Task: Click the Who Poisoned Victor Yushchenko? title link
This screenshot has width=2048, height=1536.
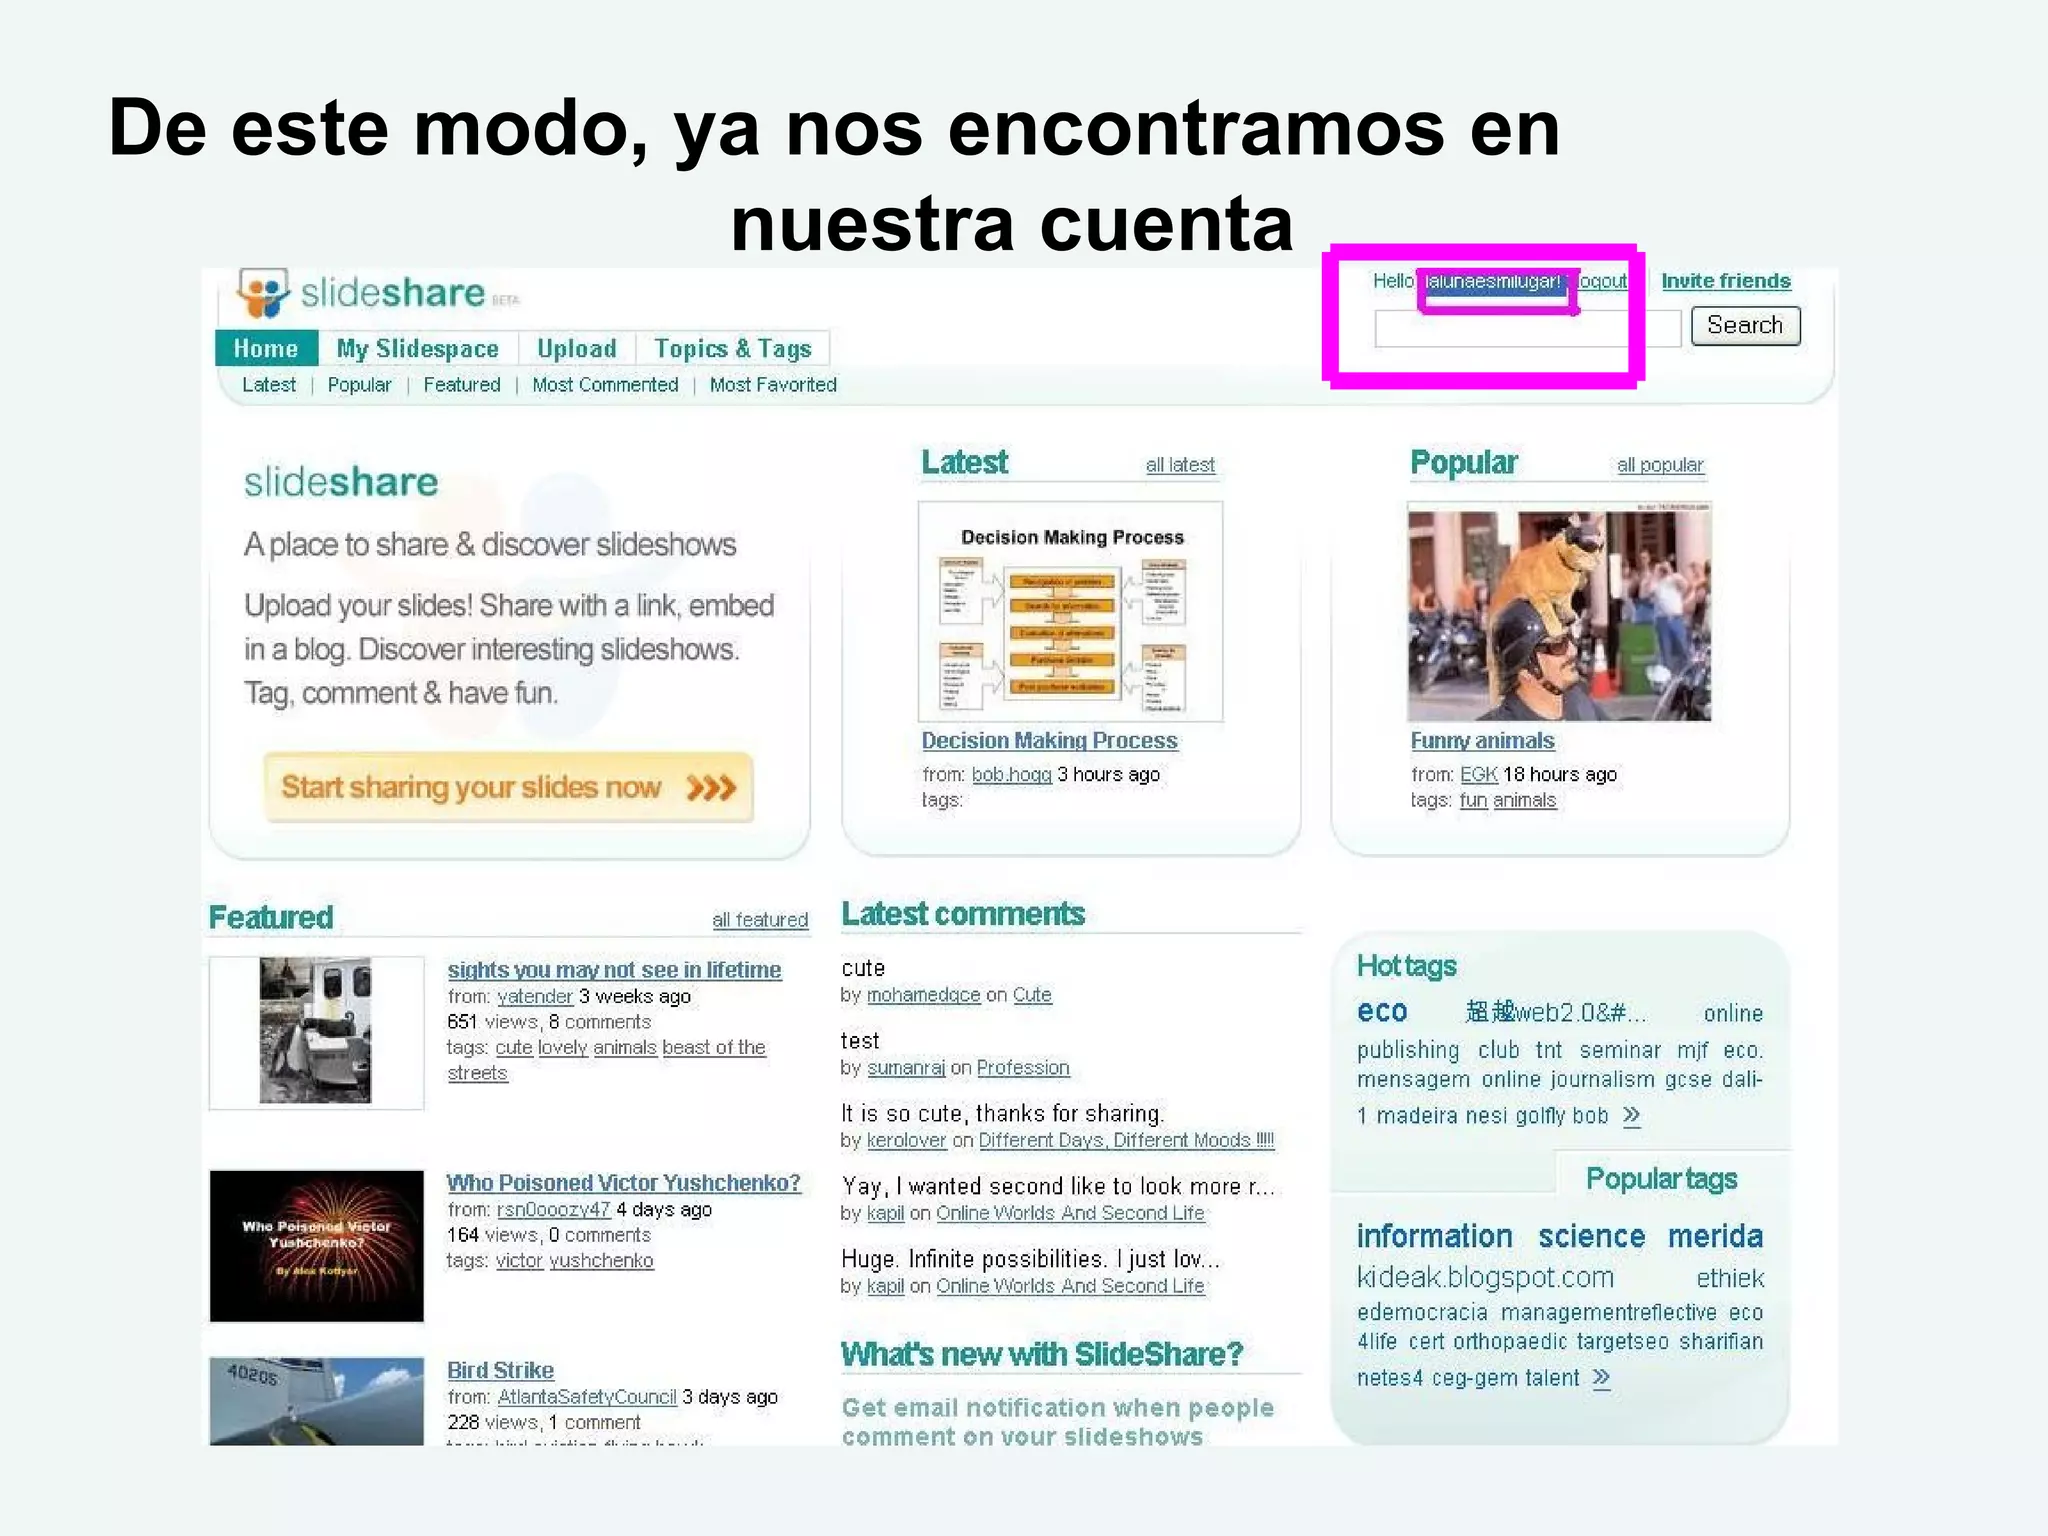Action: (623, 1183)
